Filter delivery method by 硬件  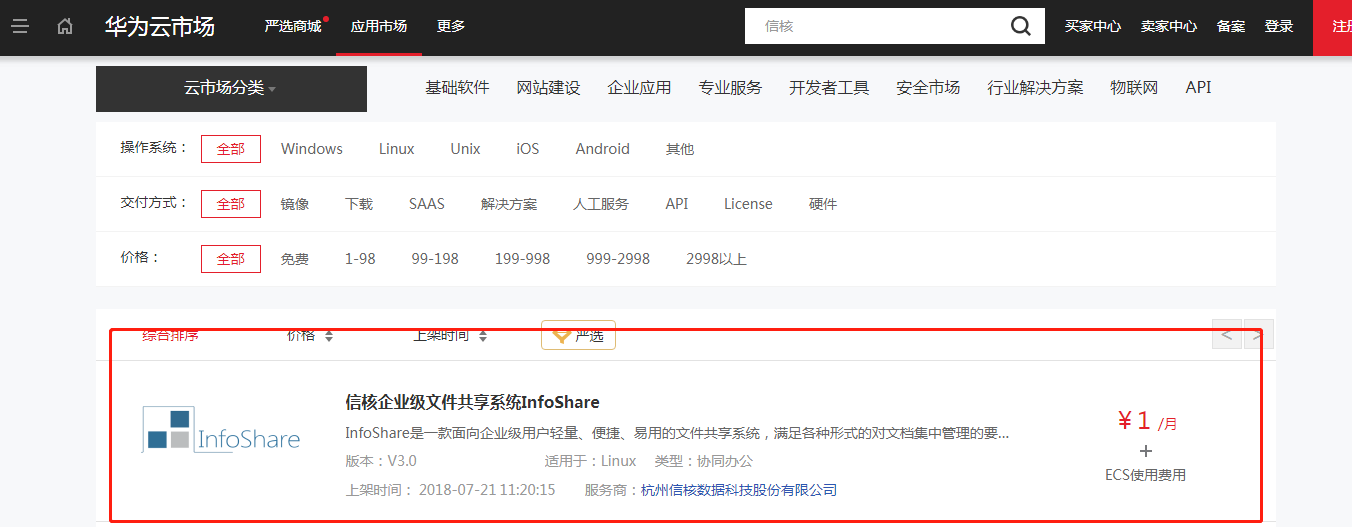(x=823, y=204)
